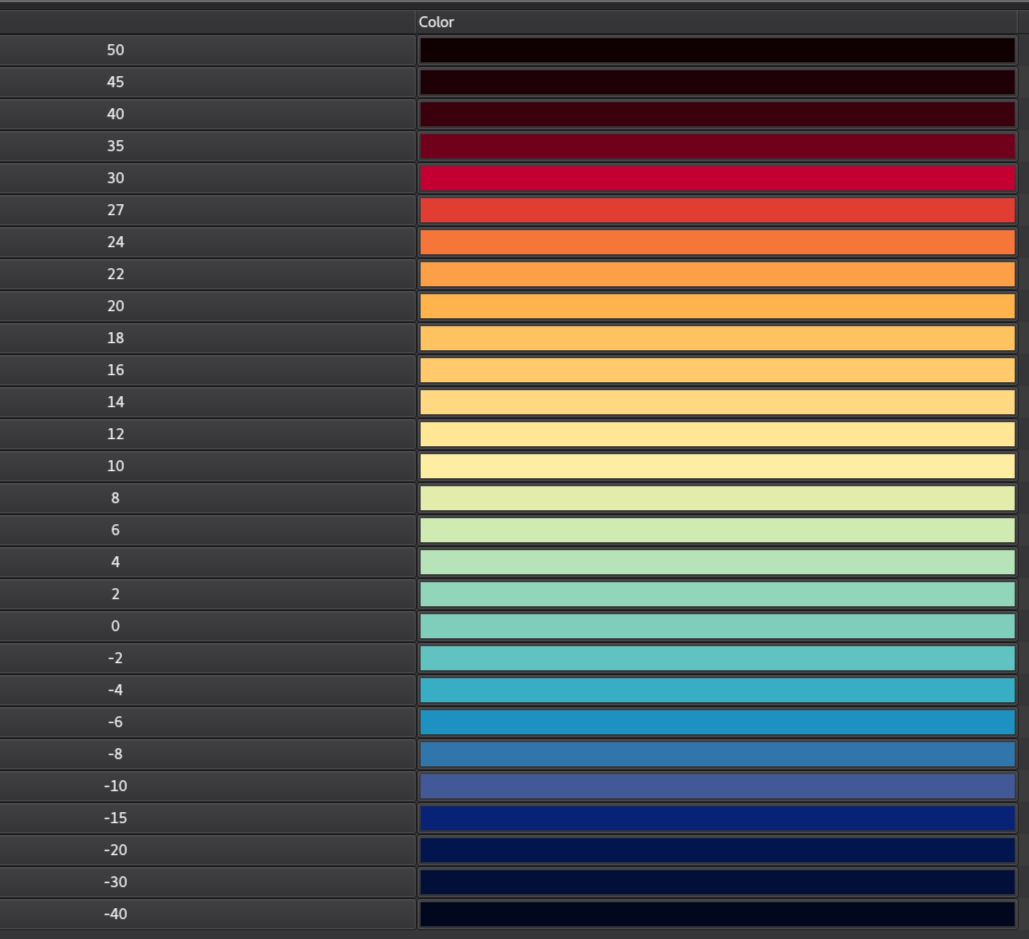Pick the orange color assigned to 24

(715, 242)
